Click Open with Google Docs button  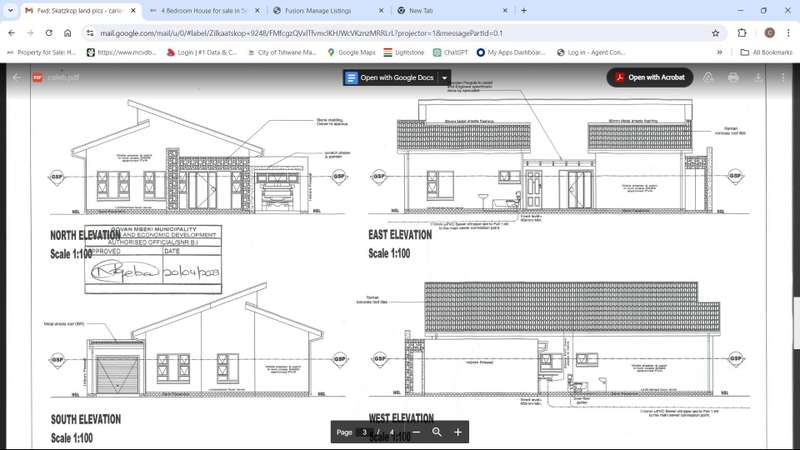[389, 77]
